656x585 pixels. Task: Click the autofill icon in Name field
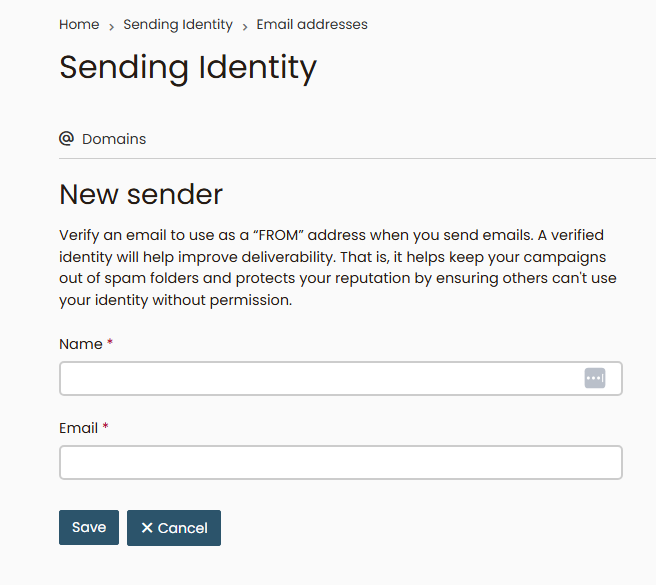(595, 378)
